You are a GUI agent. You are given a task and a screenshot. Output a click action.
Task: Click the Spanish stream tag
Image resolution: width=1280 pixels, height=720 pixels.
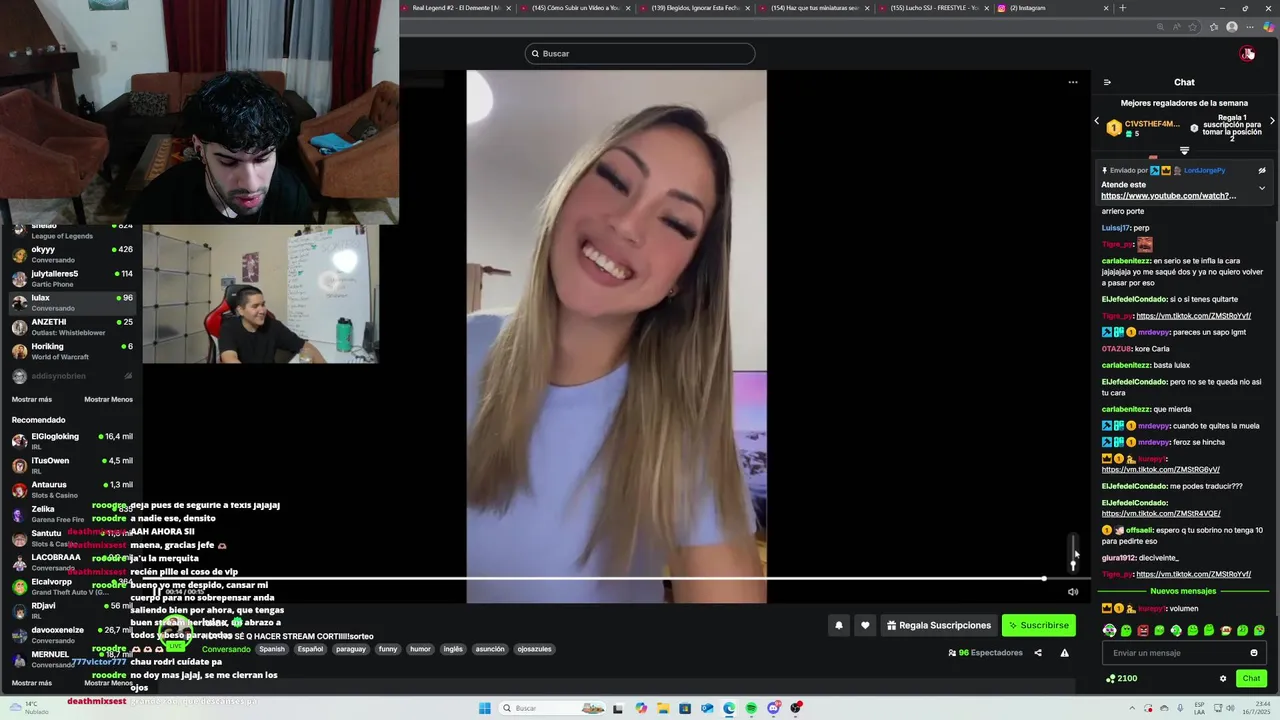272,649
